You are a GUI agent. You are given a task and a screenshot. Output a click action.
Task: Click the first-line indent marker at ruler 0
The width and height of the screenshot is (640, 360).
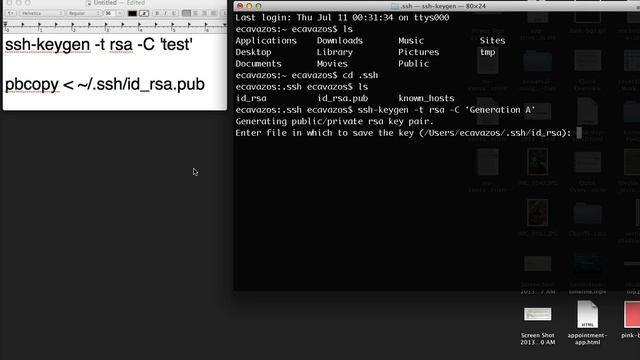click(x=6, y=24)
